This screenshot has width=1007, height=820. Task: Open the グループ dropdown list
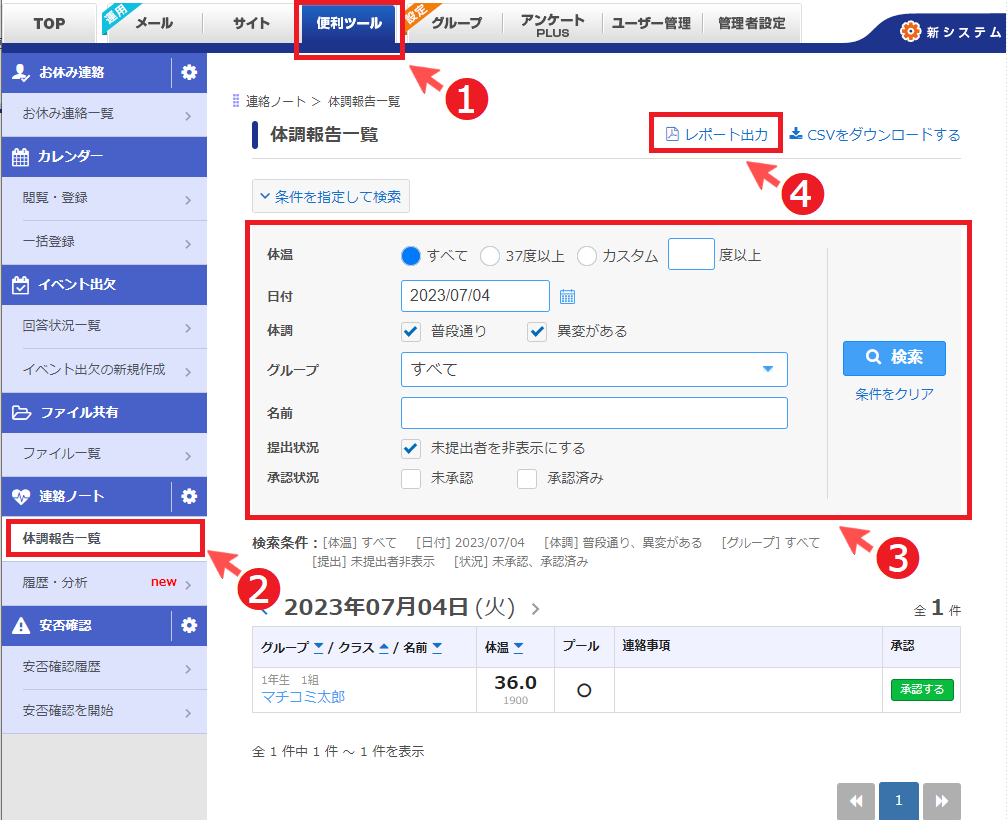[x=594, y=369]
